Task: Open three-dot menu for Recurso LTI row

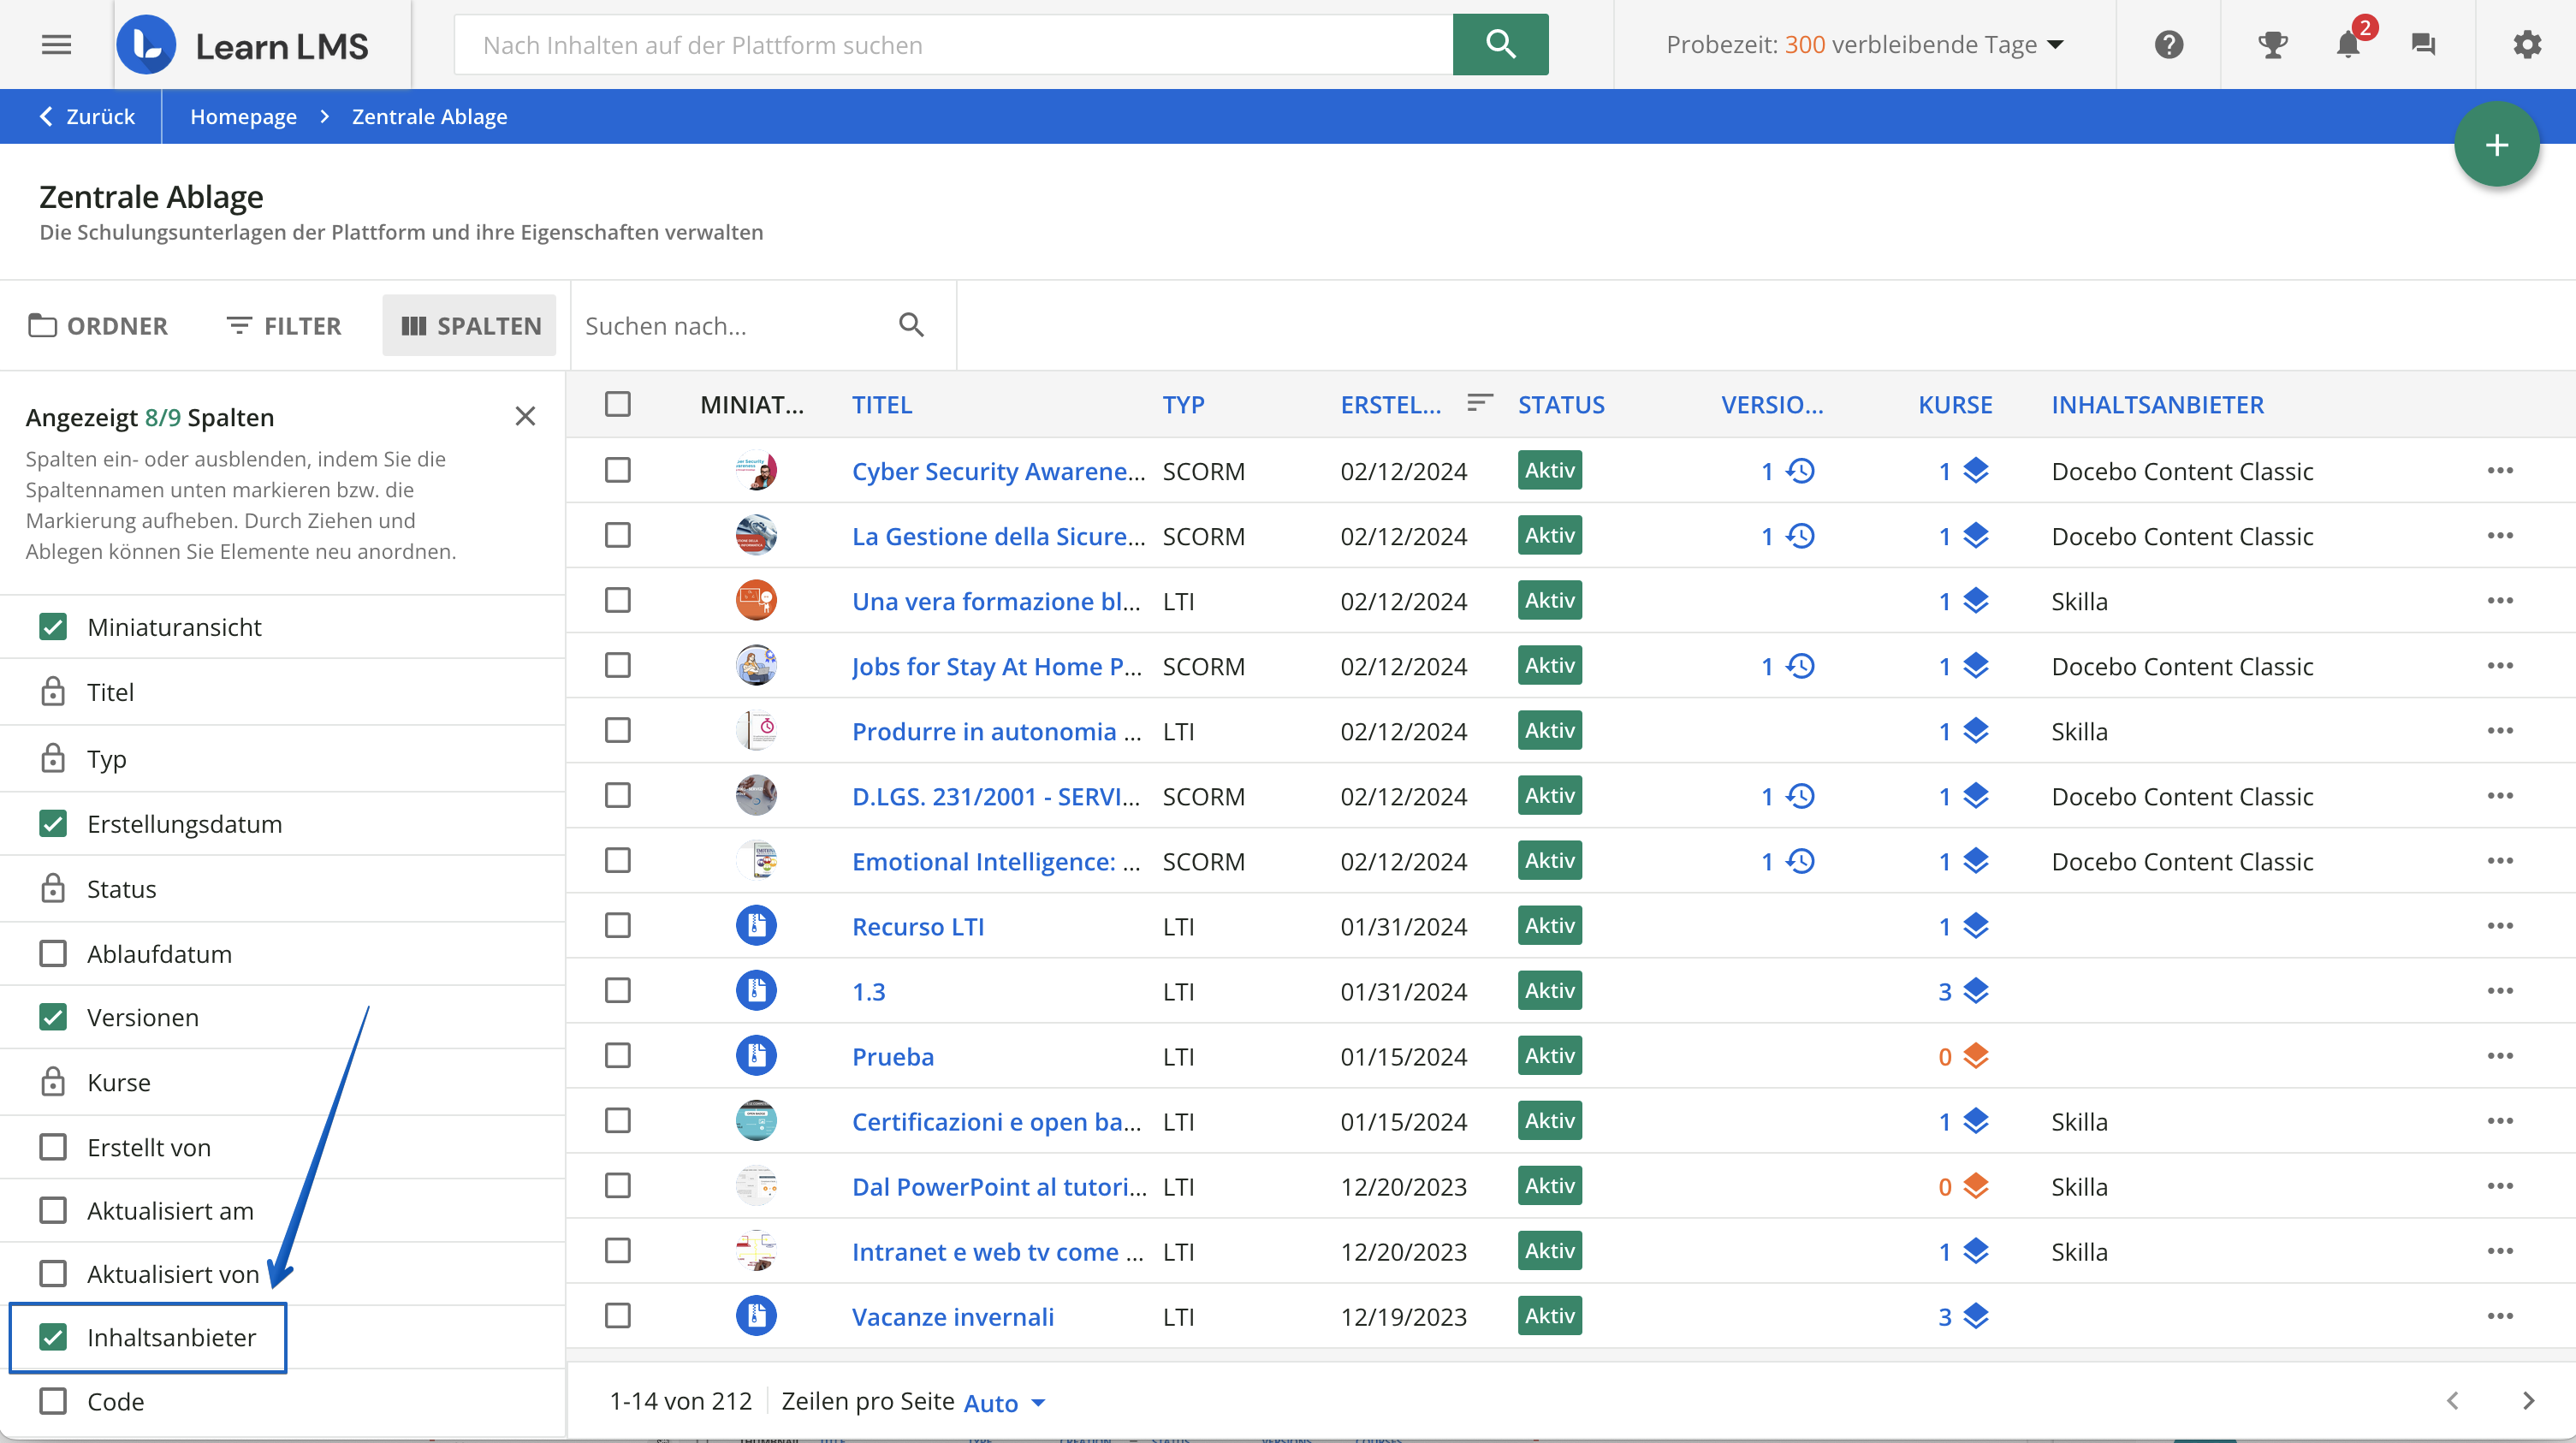Action: pyautogui.click(x=2500, y=925)
